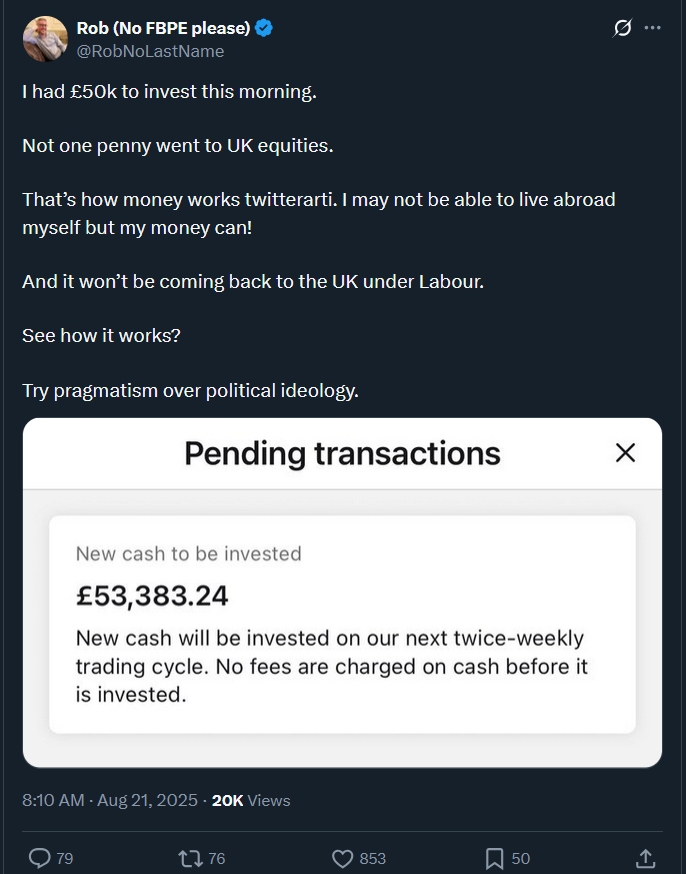
Task: Open the share icon for this post
Action: pos(645,858)
